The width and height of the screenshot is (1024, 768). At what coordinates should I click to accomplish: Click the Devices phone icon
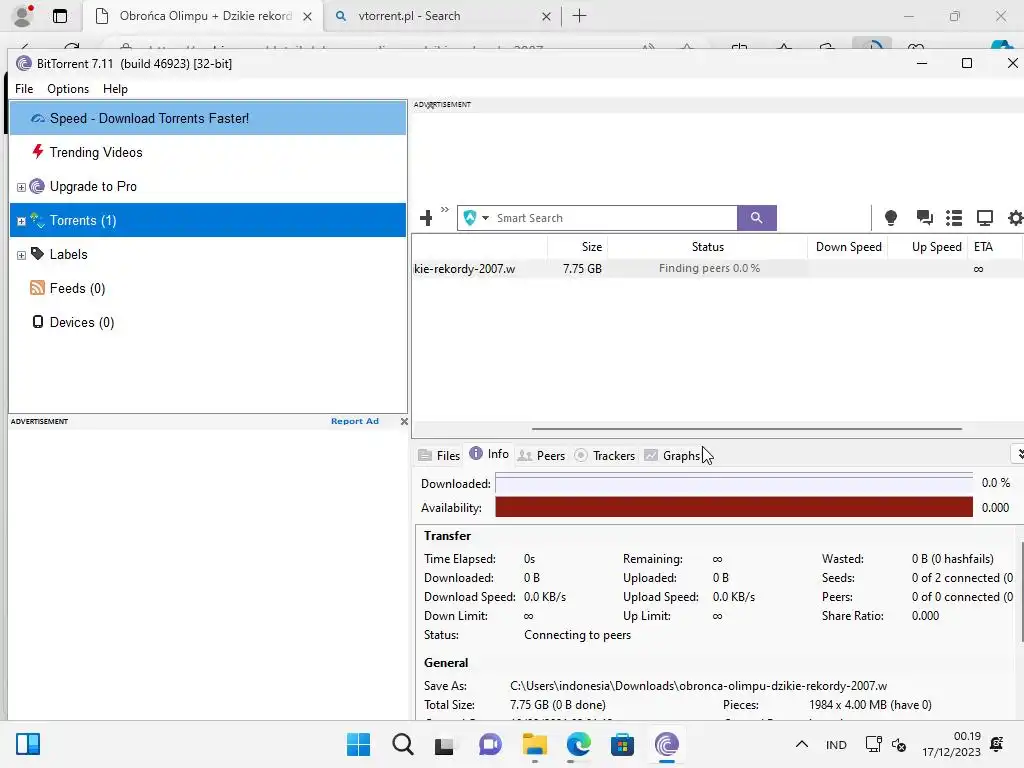[x=38, y=321]
